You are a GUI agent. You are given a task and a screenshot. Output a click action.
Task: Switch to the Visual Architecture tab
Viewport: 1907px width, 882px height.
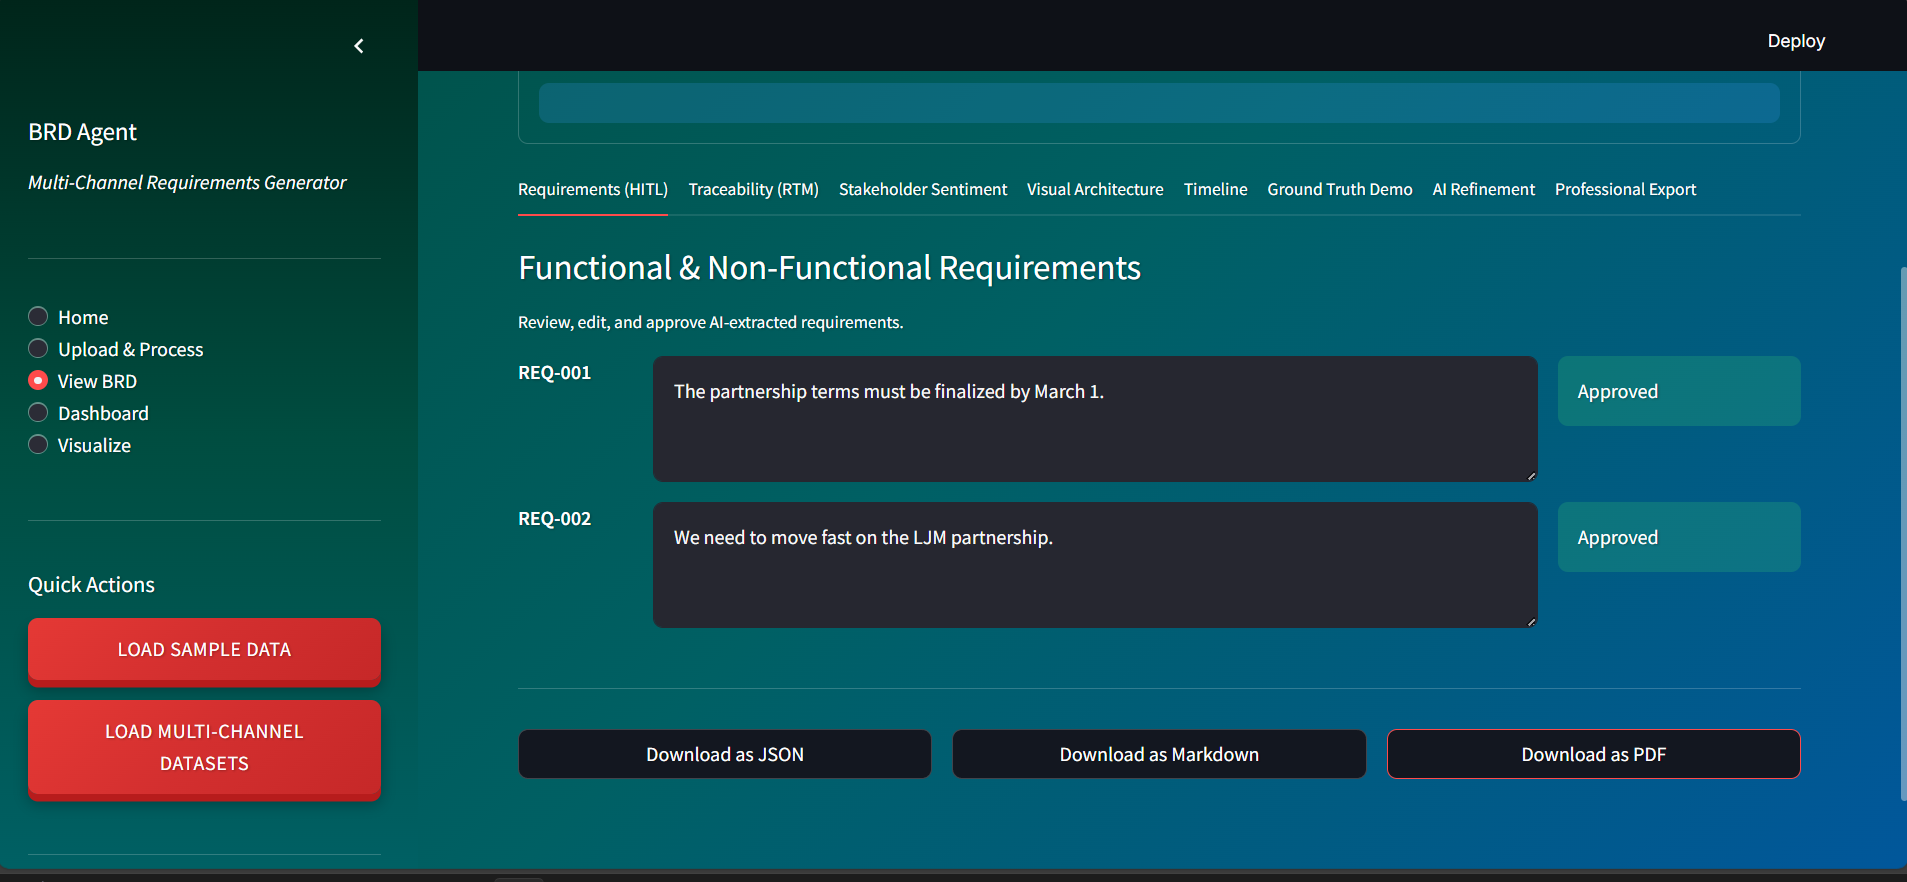(x=1095, y=190)
